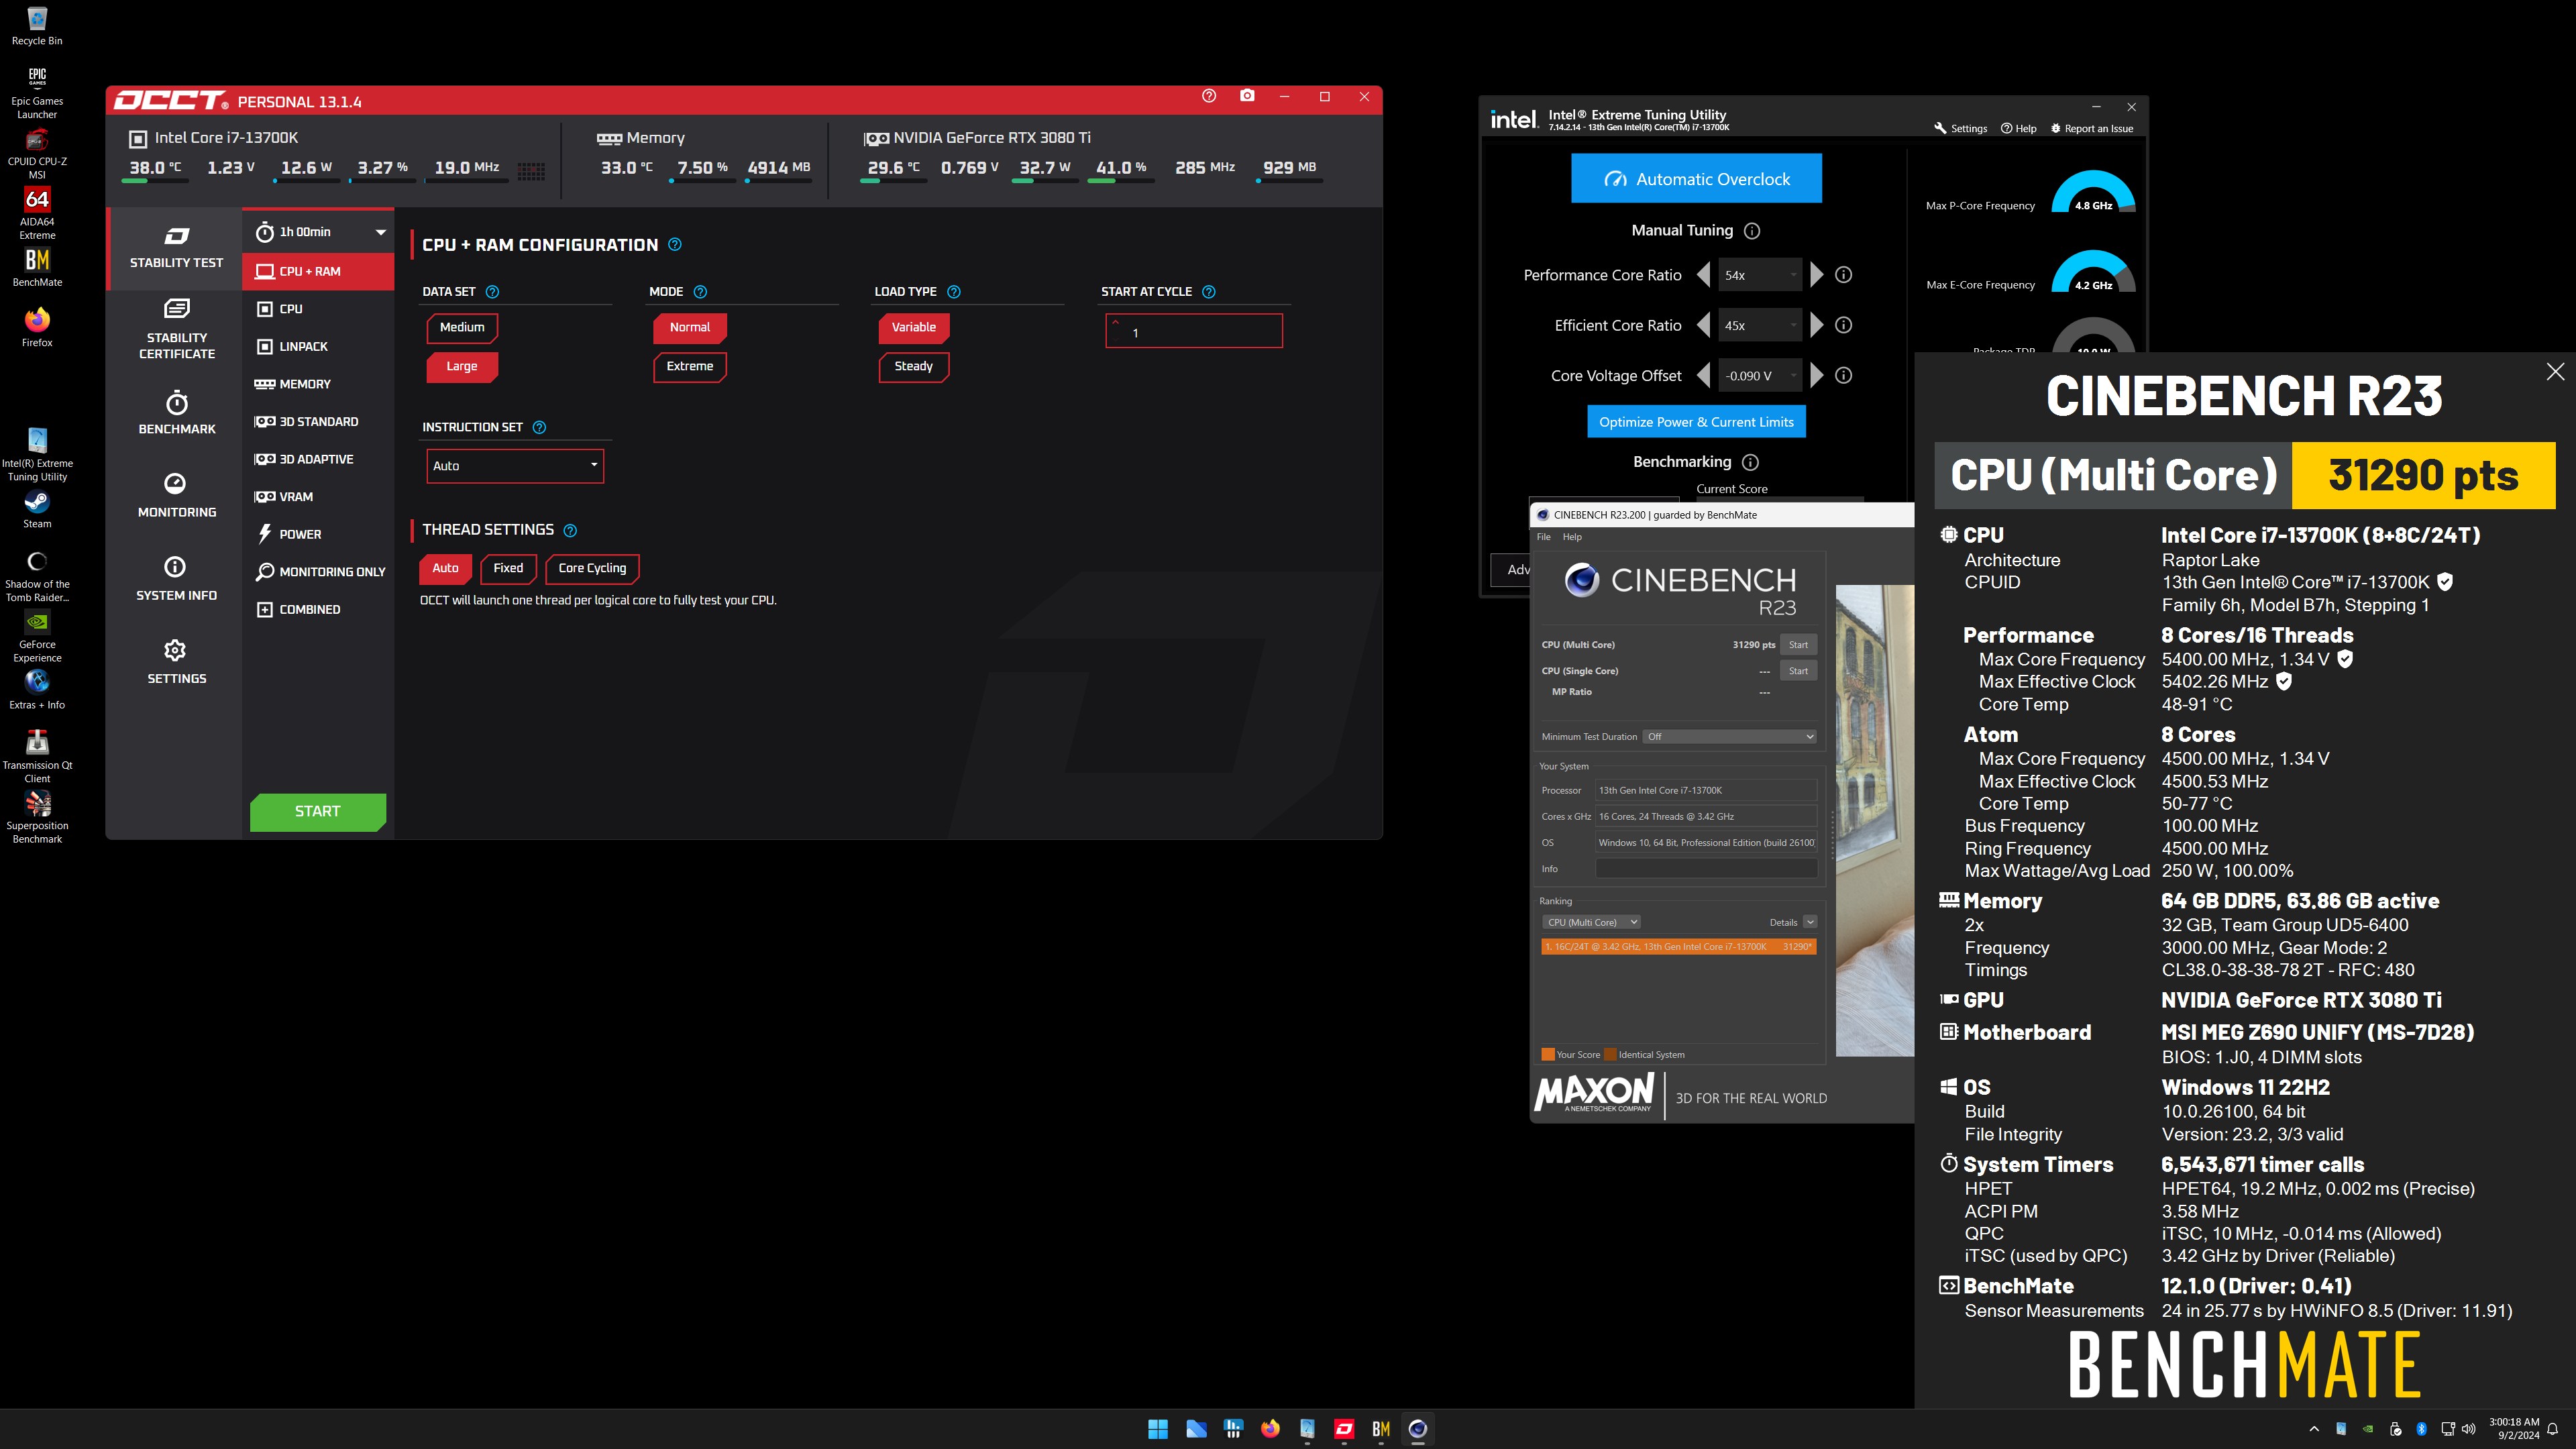Click Mode help question mark
Viewport: 2576px width, 1449px height.
(700, 292)
